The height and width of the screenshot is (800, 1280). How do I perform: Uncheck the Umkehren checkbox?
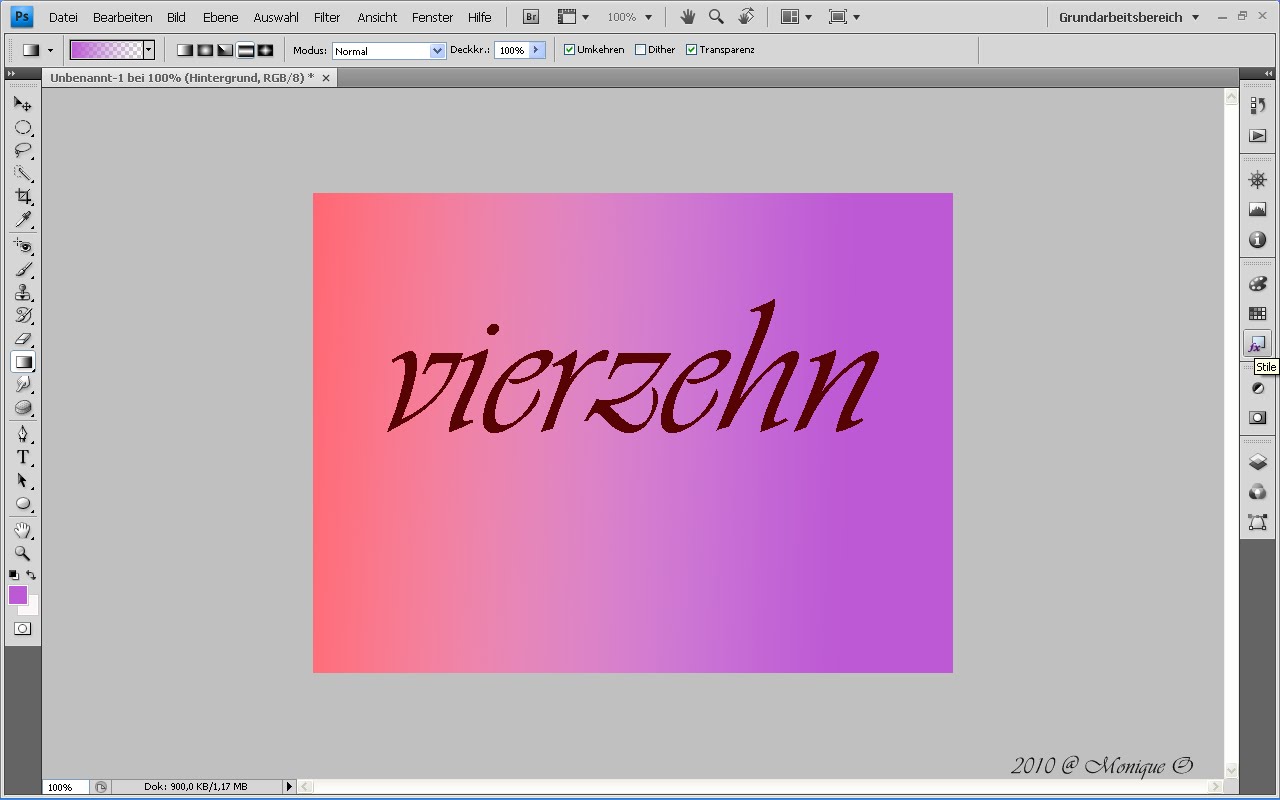point(570,50)
